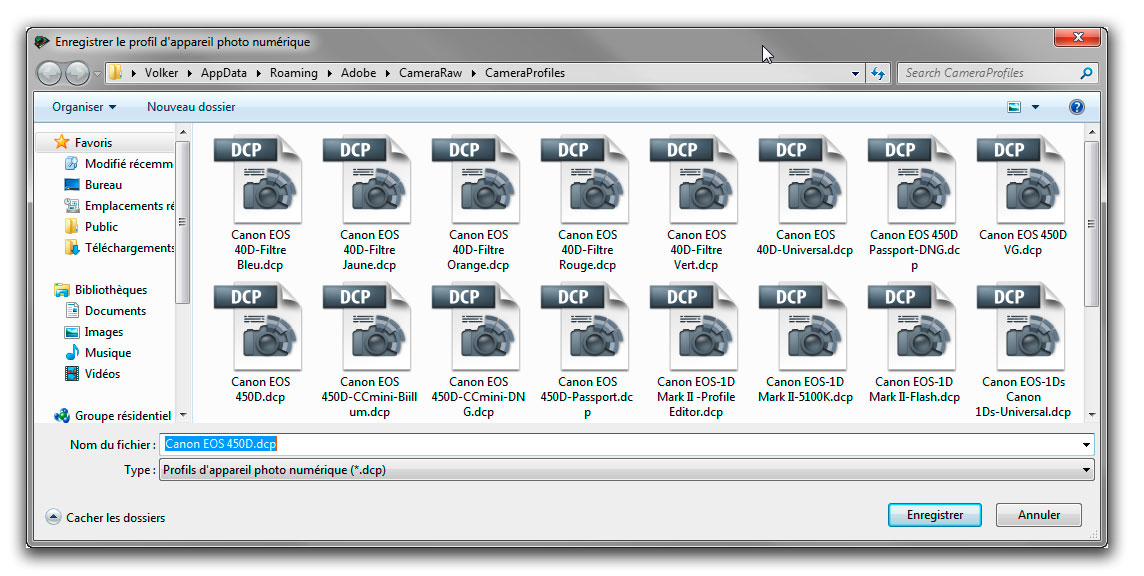The image size is (1144, 576).
Task: Click the navigation pane scroll down arrow
Action: [183, 415]
